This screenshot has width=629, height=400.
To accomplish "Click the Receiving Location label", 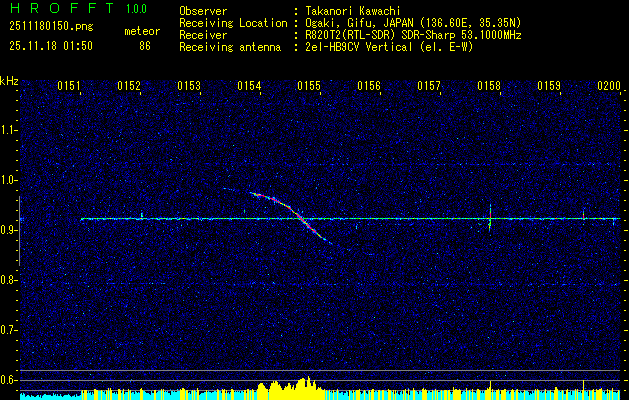I will coord(233,23).
